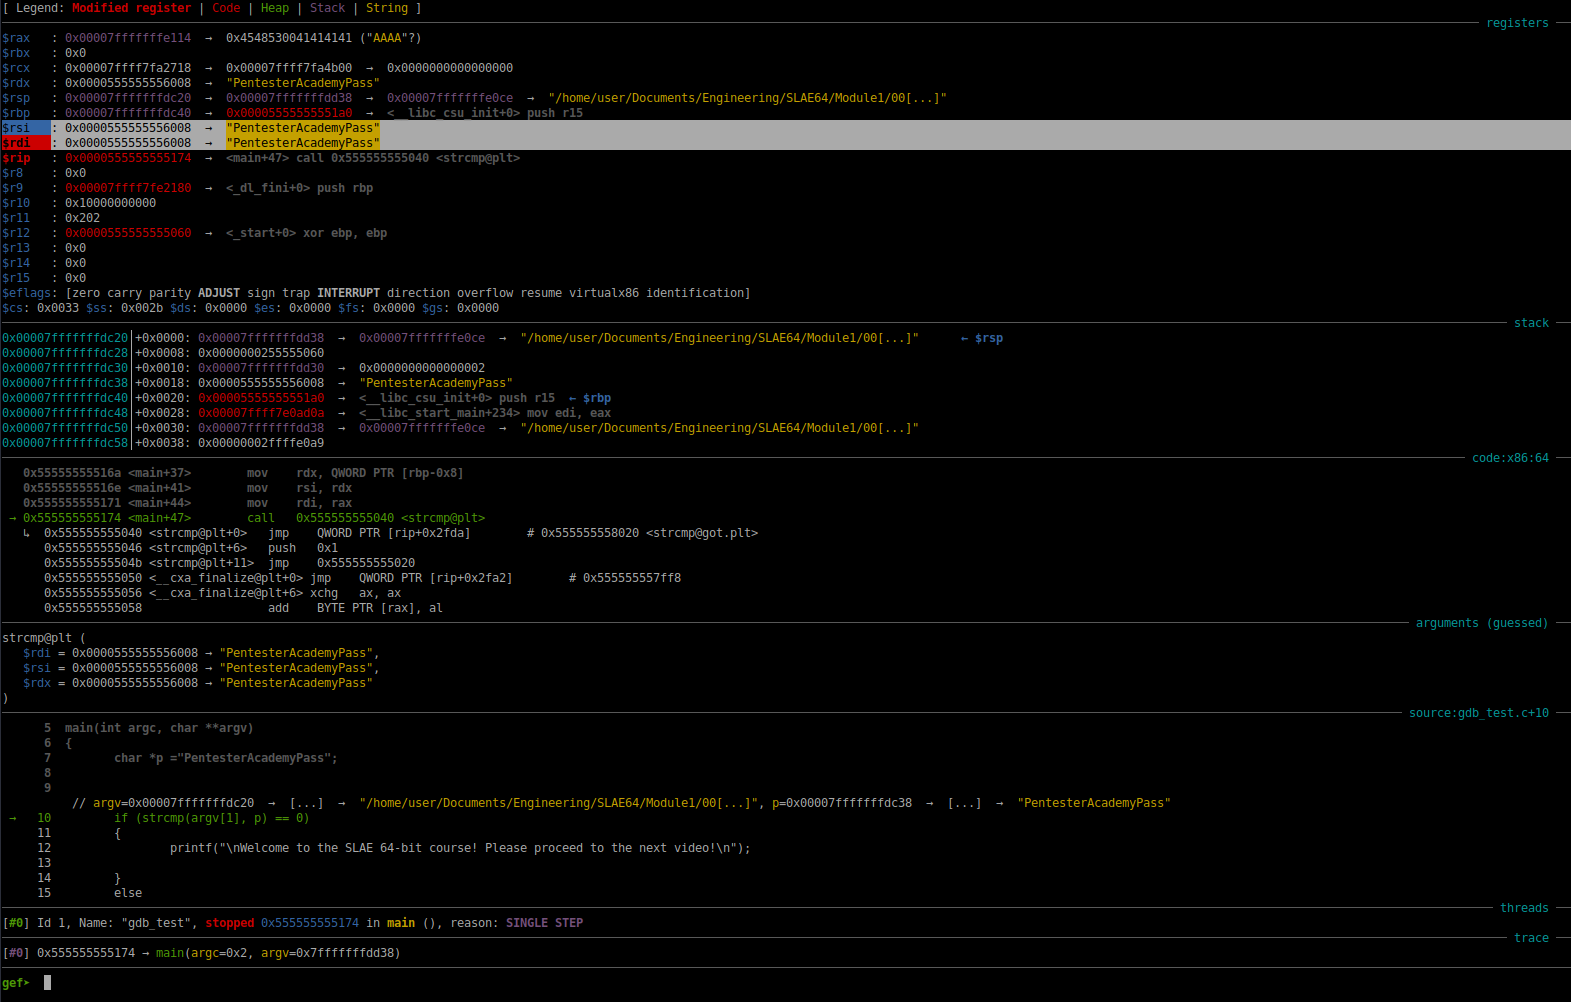Click the <__libc_start_main+234> entry

485,413
